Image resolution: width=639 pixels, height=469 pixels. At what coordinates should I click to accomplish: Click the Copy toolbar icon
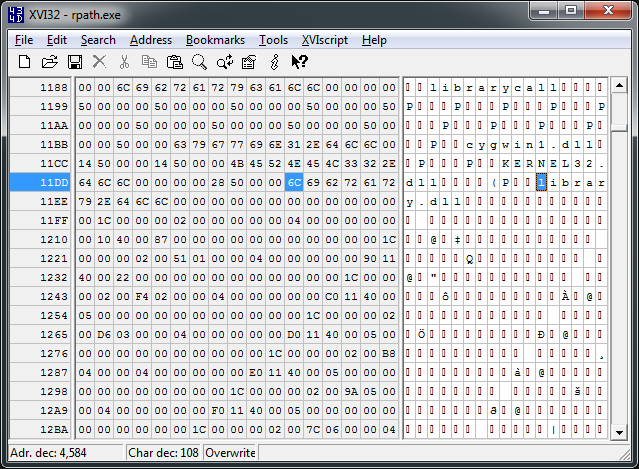click(x=149, y=62)
